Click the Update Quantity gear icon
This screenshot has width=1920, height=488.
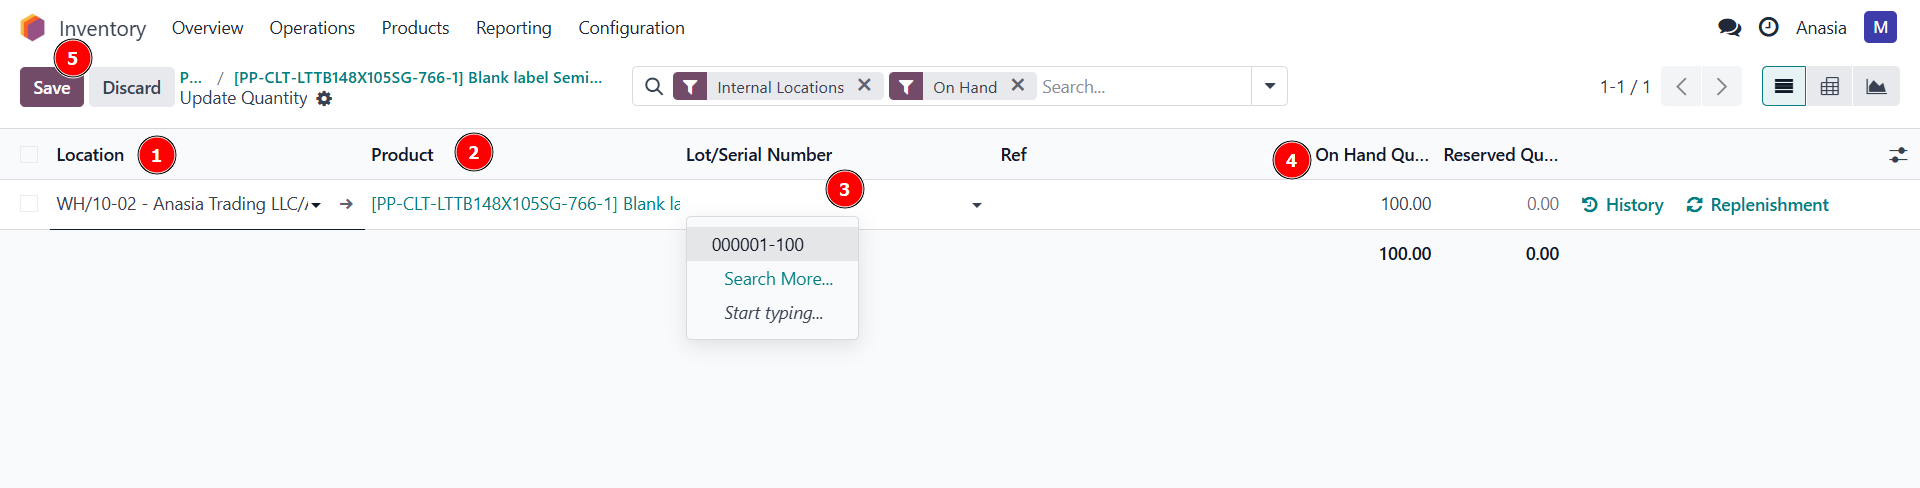tap(324, 99)
